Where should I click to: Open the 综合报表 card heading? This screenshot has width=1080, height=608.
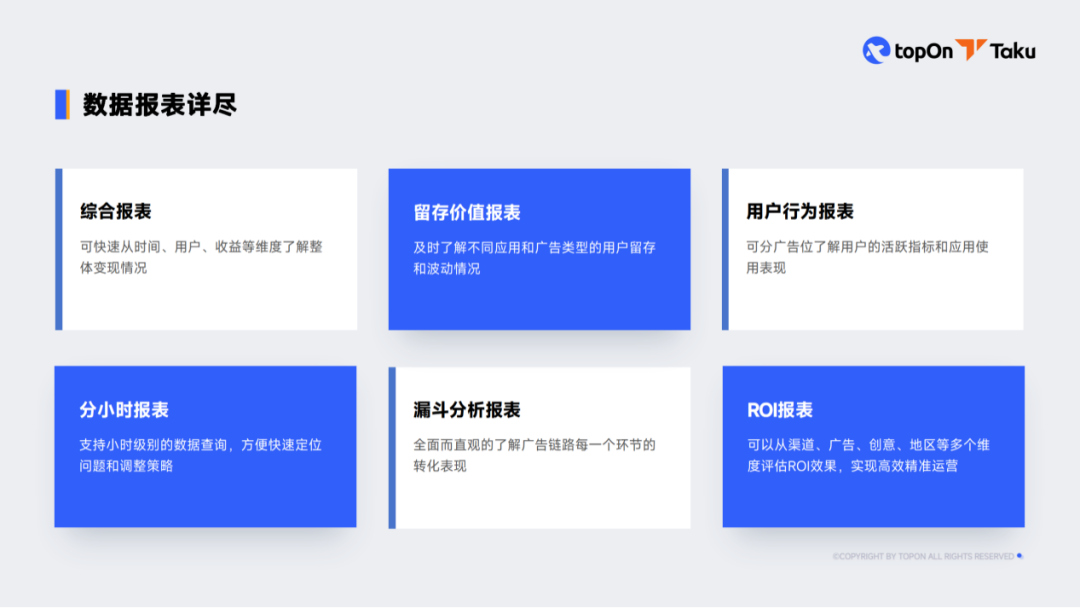click(x=116, y=212)
